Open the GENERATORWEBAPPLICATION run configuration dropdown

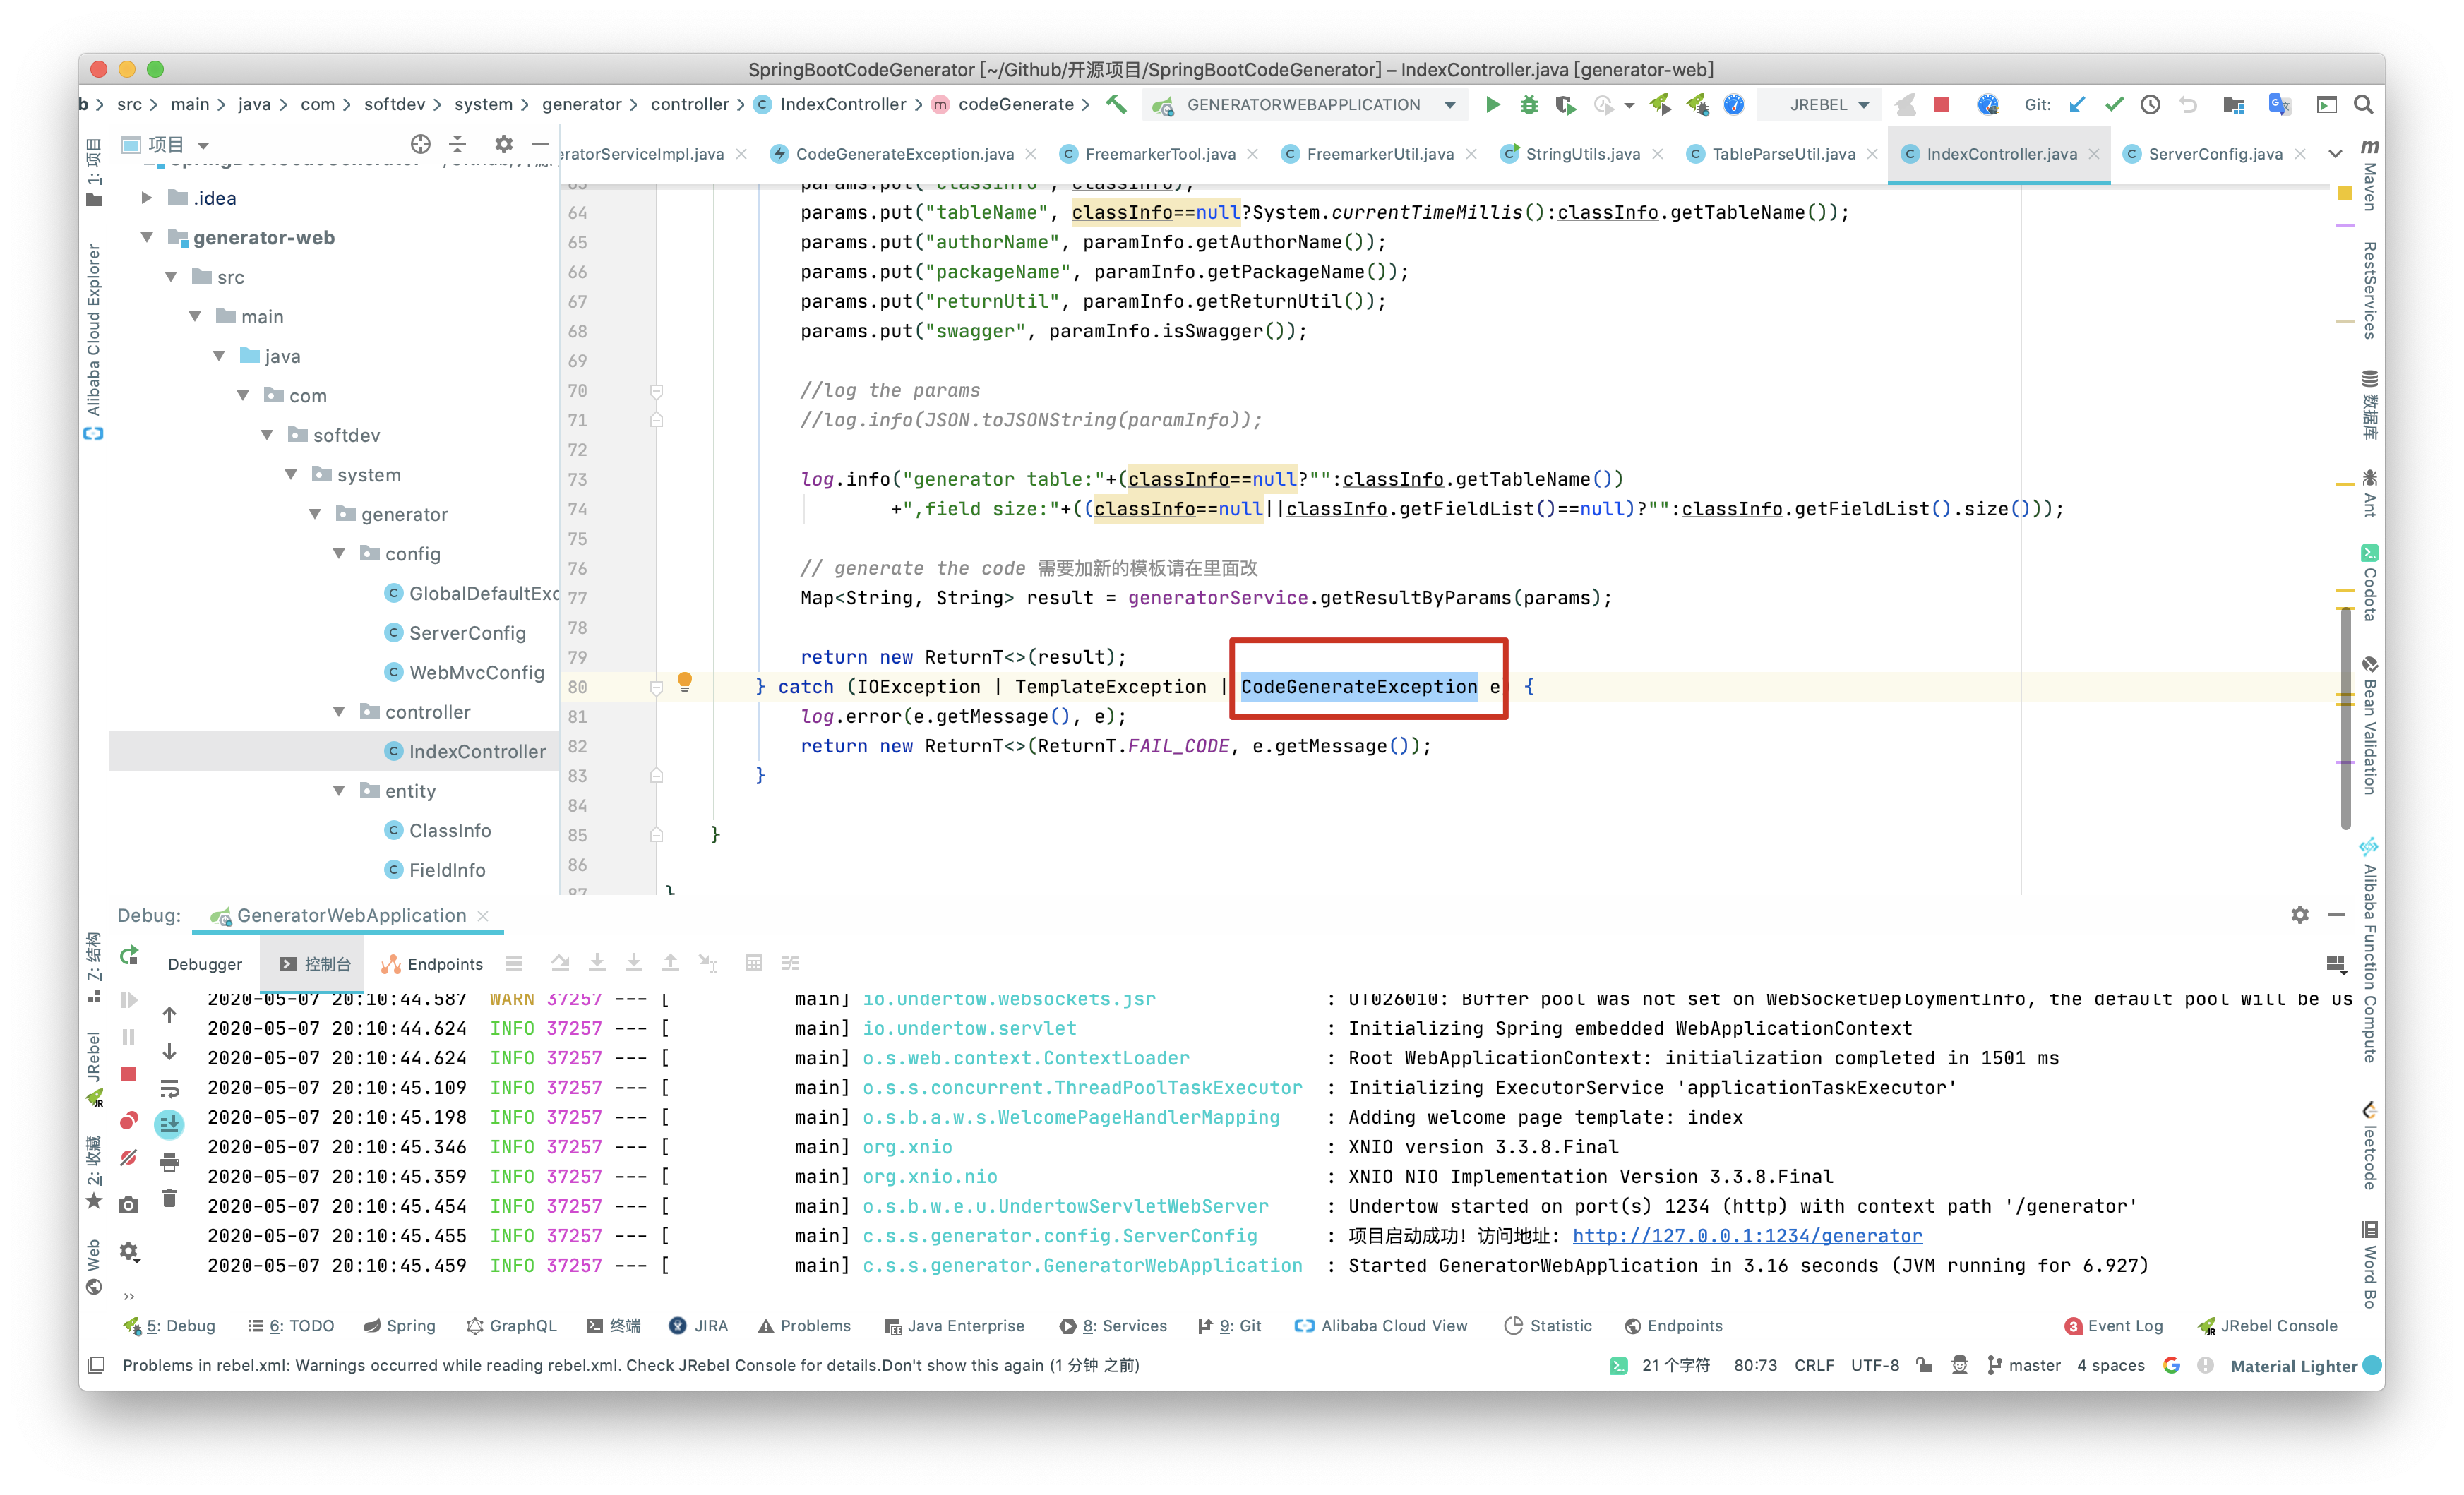coord(1449,105)
